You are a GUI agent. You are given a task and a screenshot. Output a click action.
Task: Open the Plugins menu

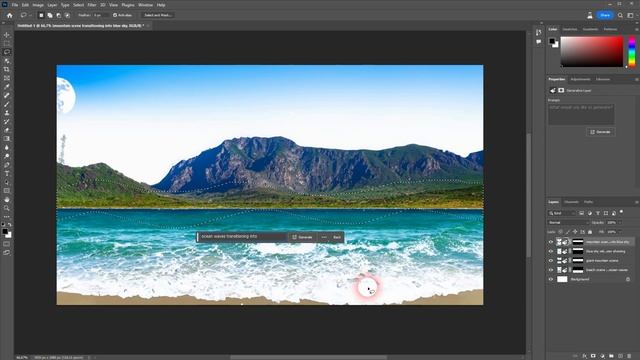click(x=128, y=5)
